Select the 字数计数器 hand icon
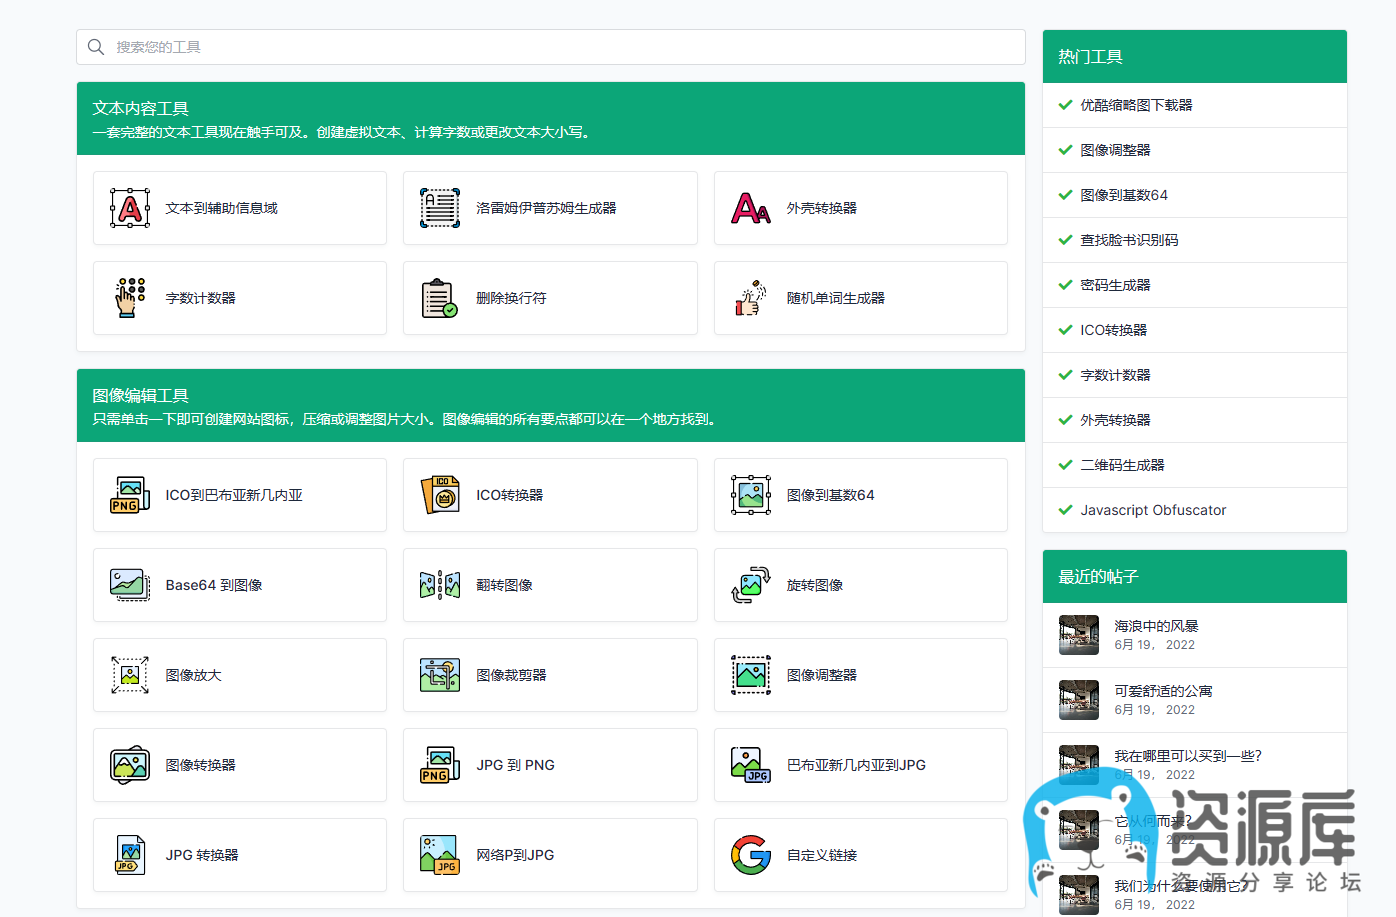This screenshot has width=1396, height=917. (130, 298)
